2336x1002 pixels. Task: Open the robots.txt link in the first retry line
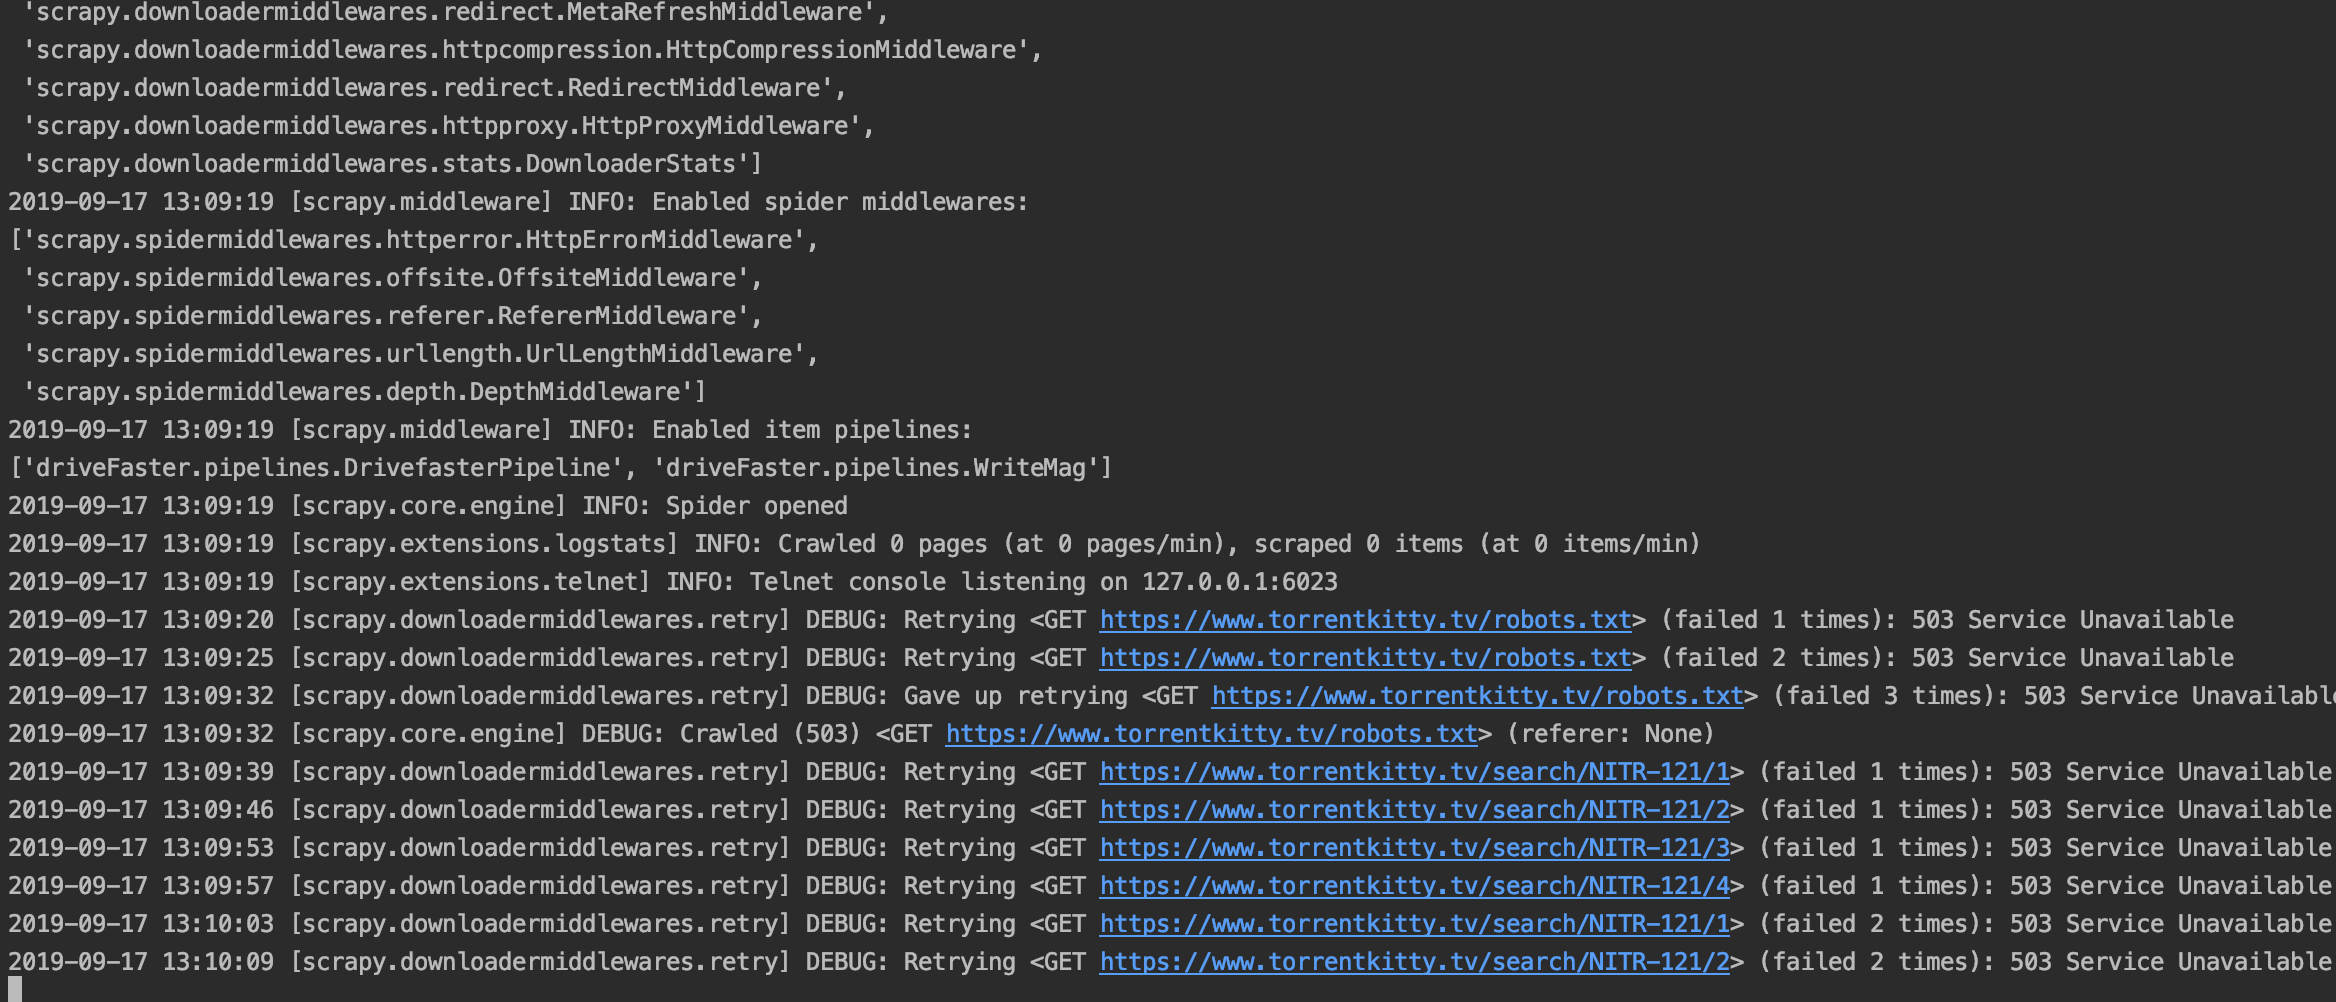1364,619
